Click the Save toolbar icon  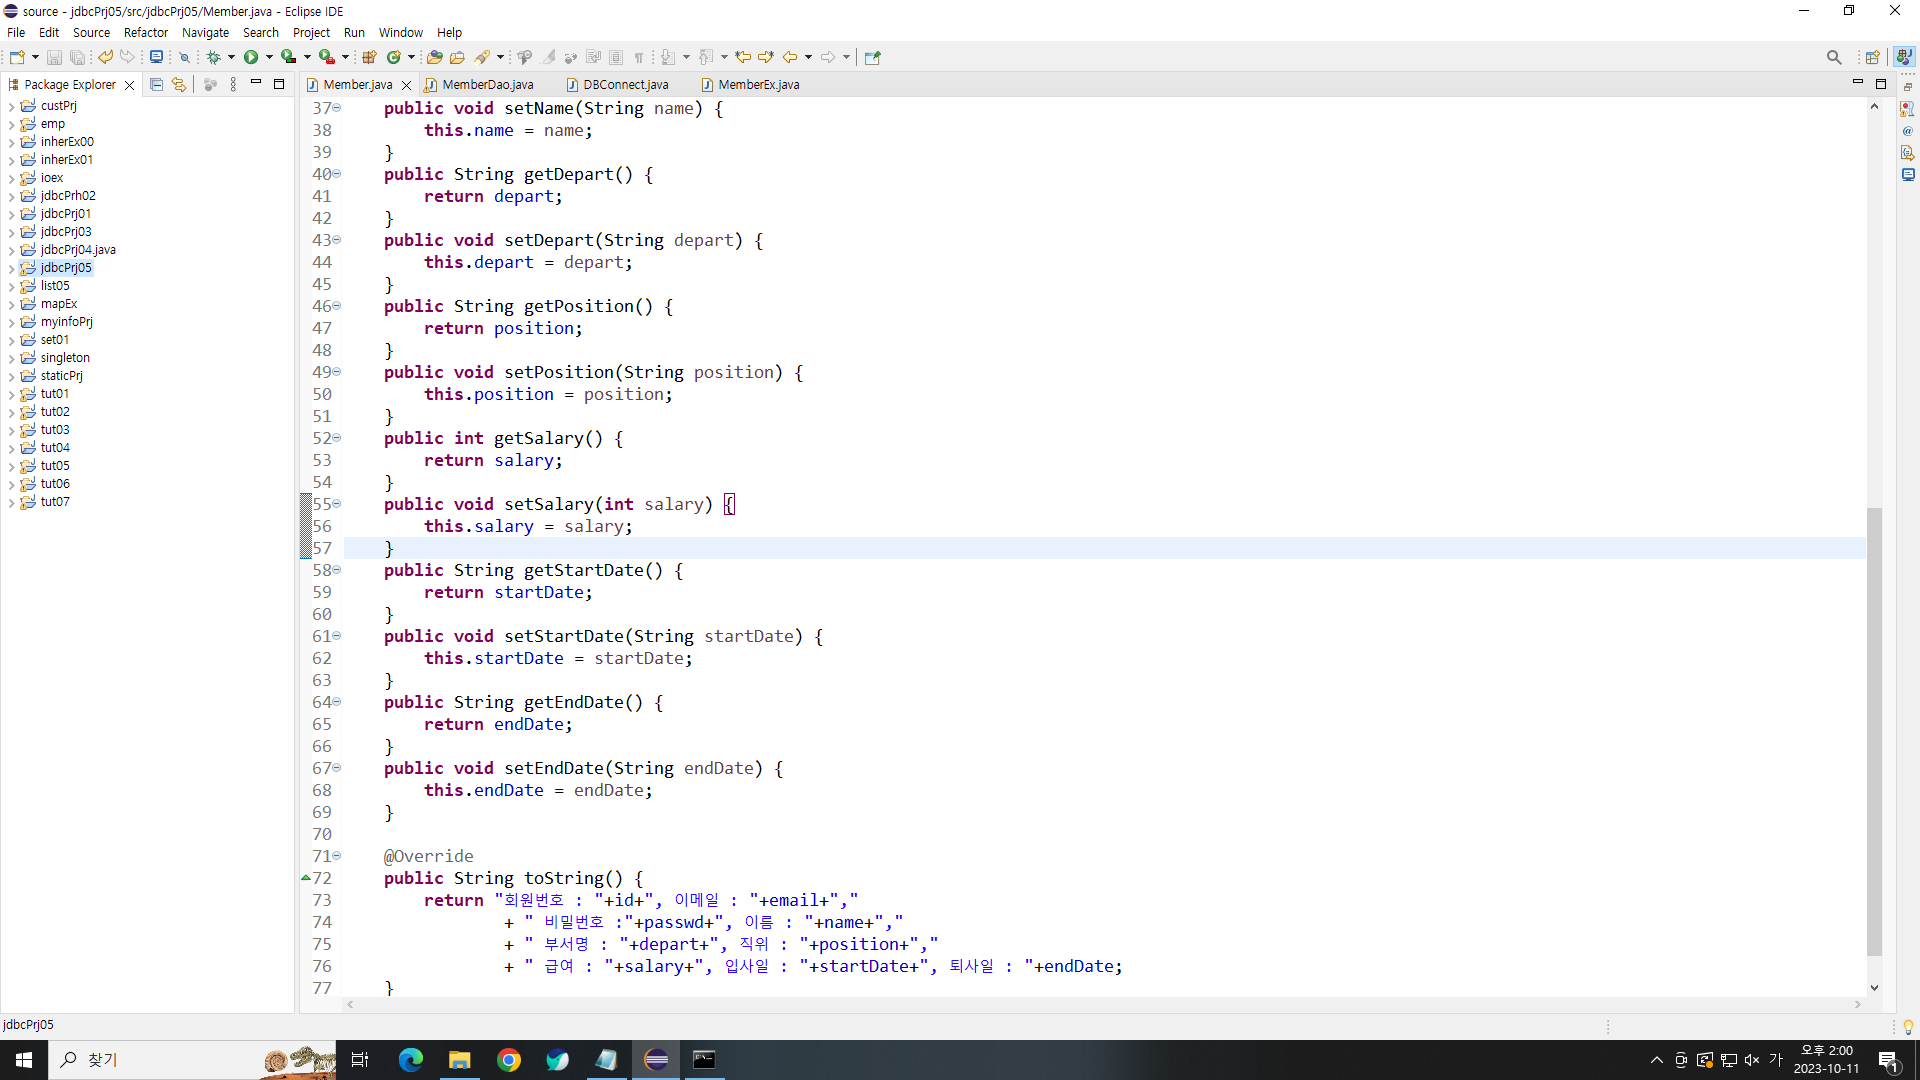[55, 57]
